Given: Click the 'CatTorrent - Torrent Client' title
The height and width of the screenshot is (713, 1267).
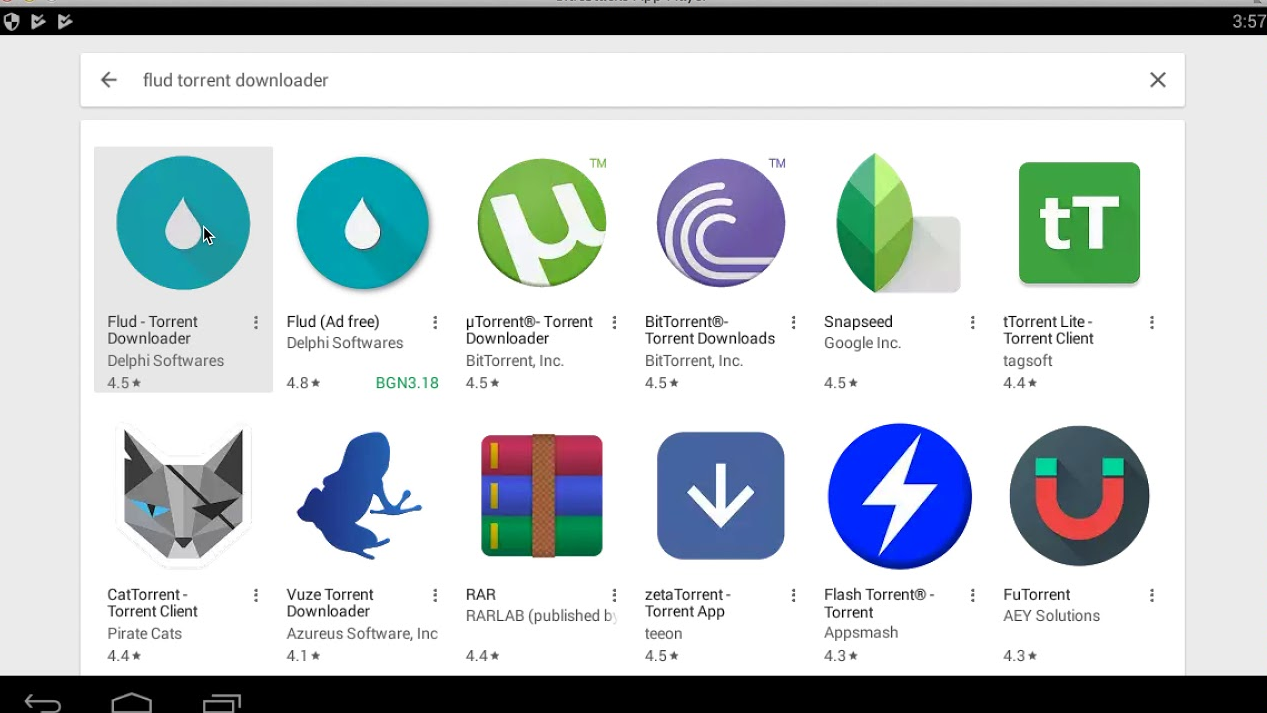Looking at the screenshot, I should [x=153, y=603].
